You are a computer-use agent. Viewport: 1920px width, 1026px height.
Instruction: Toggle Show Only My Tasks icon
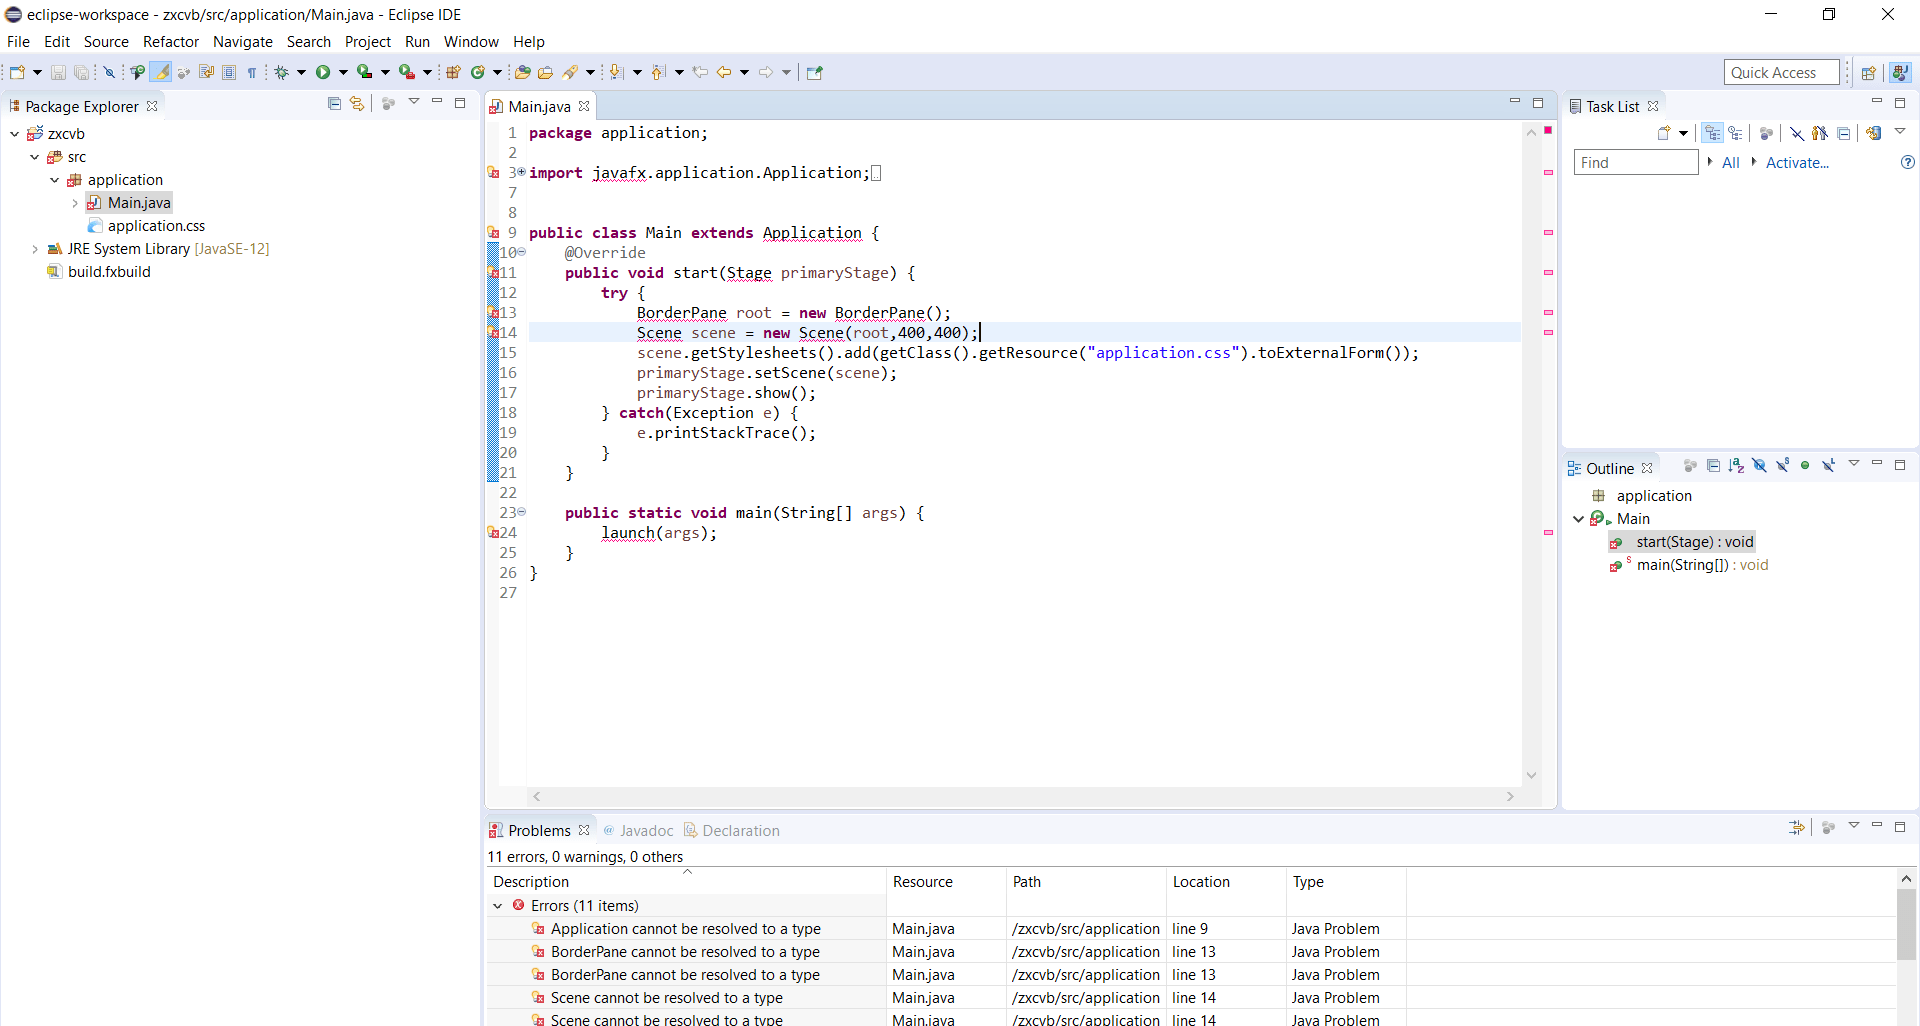coord(1820,133)
